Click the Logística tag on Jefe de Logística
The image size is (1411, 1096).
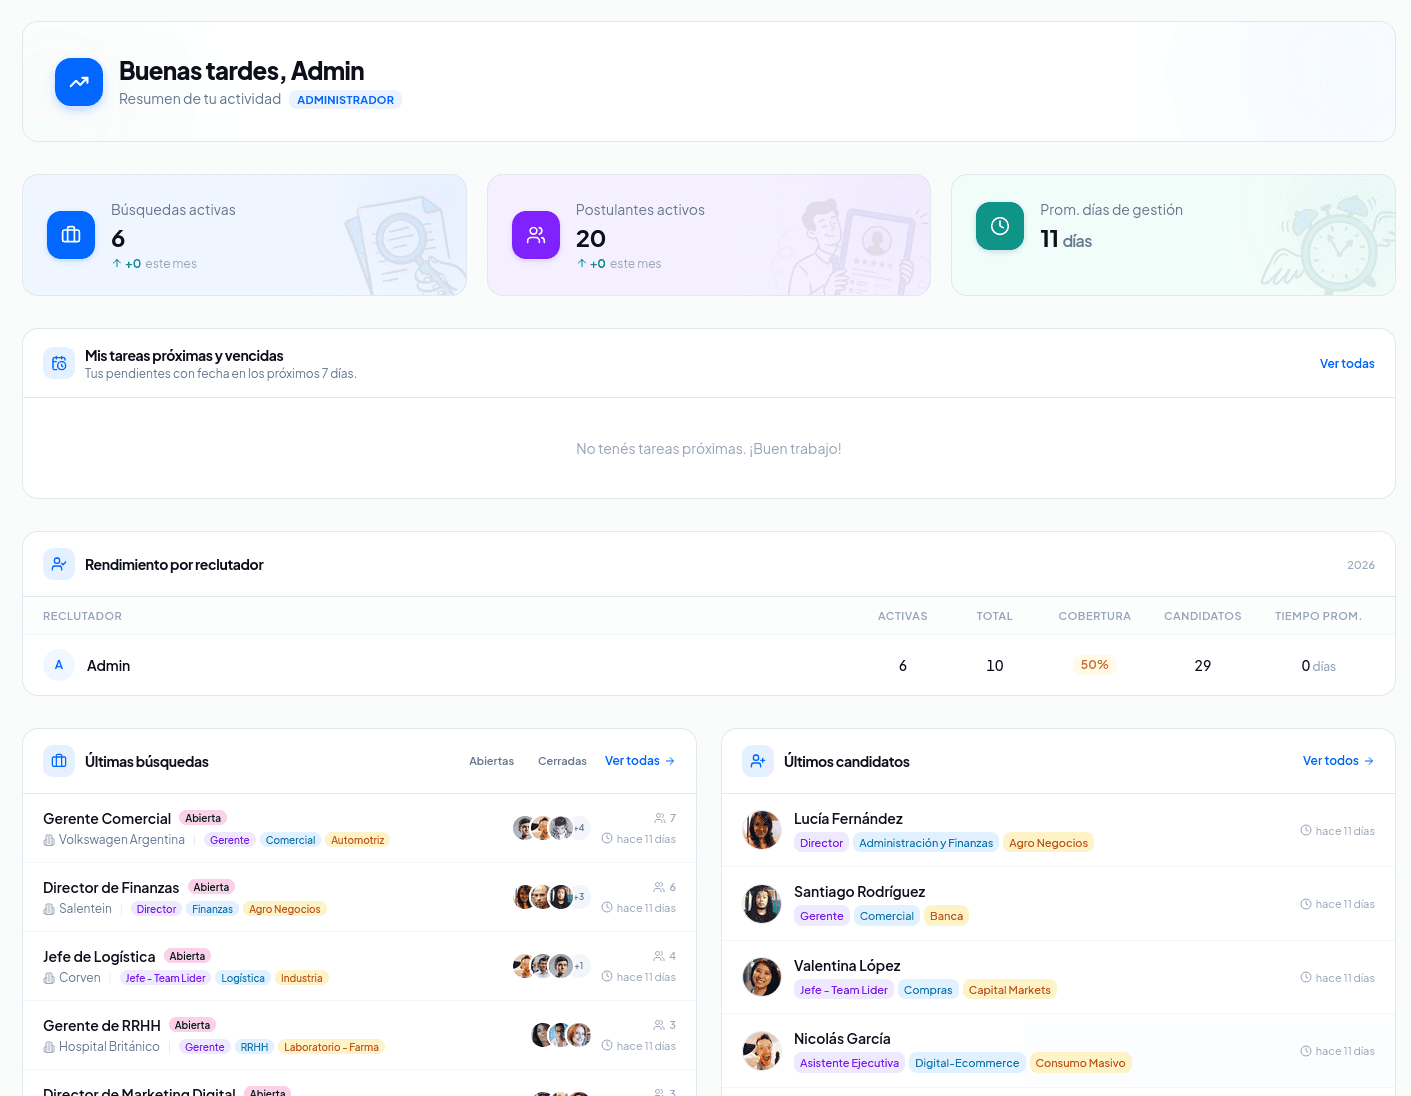tap(243, 978)
